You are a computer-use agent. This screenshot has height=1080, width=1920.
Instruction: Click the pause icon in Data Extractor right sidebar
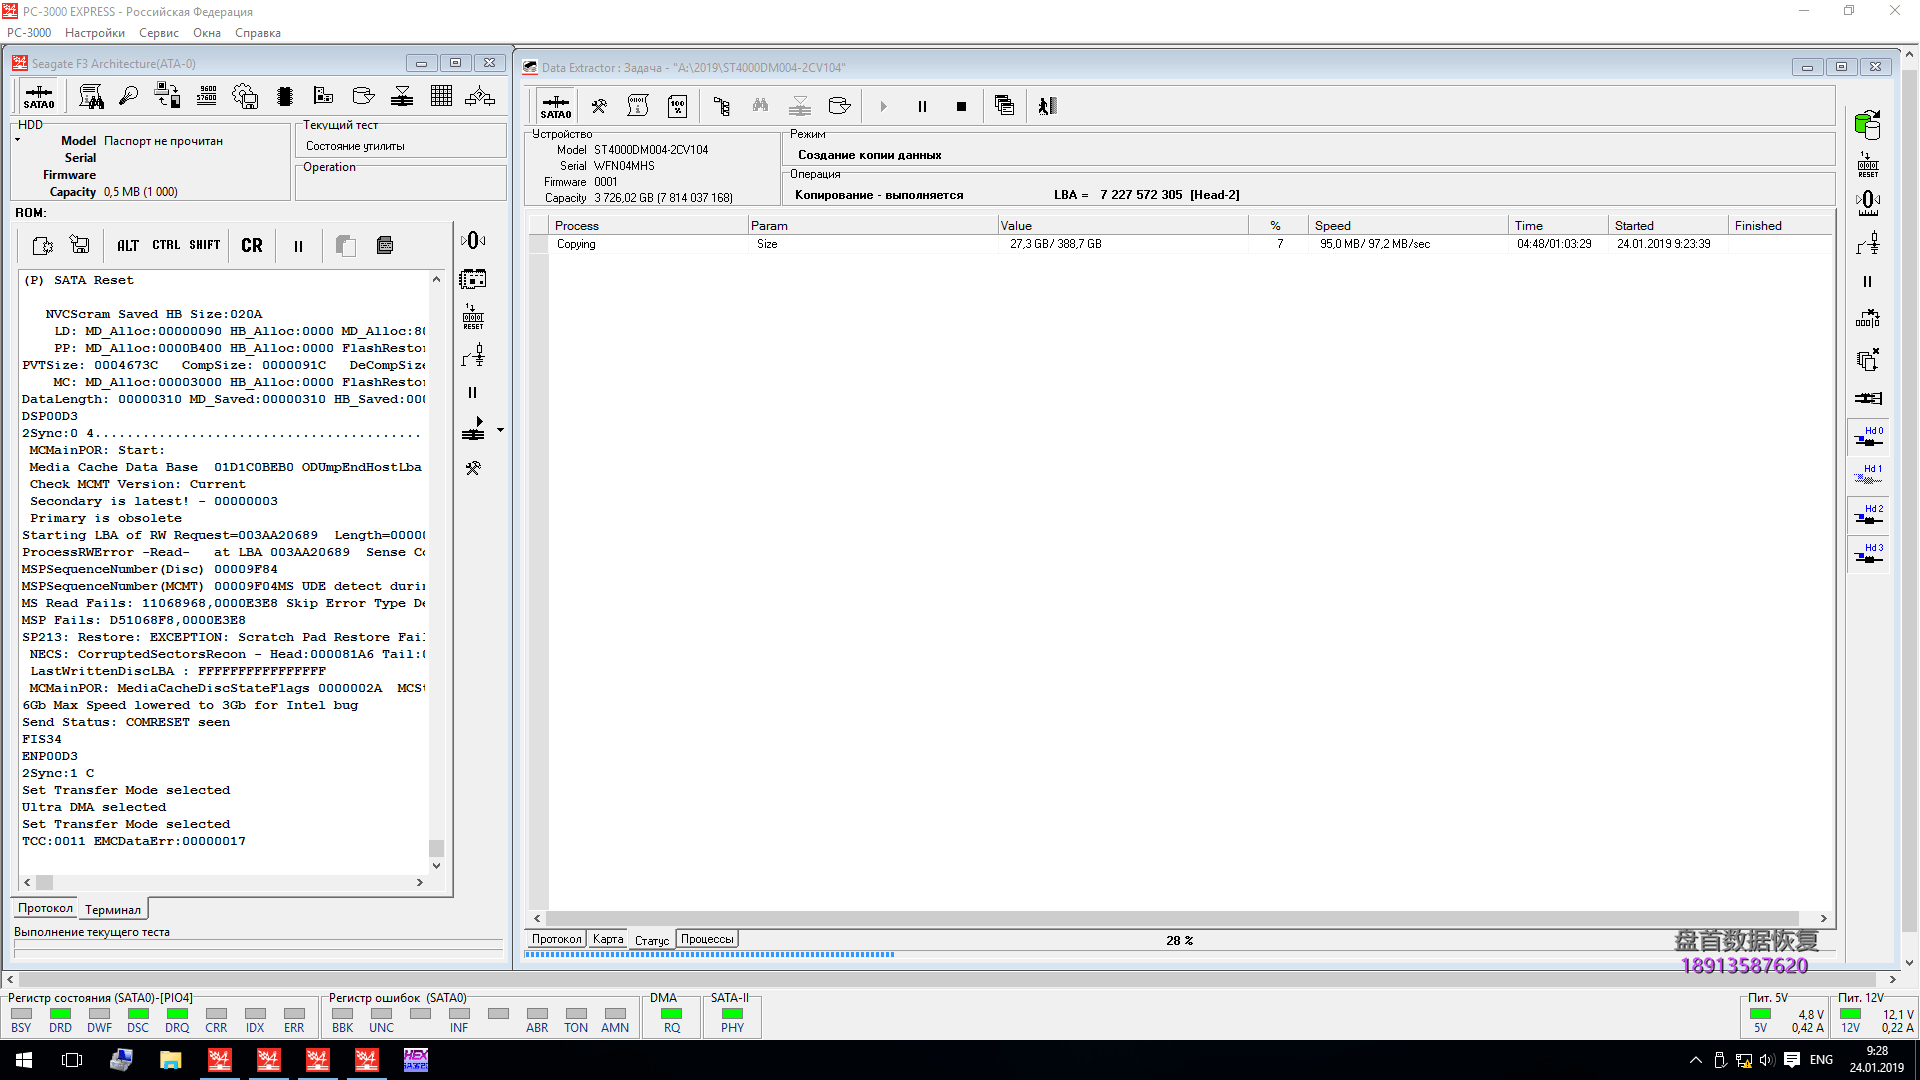tap(1867, 282)
